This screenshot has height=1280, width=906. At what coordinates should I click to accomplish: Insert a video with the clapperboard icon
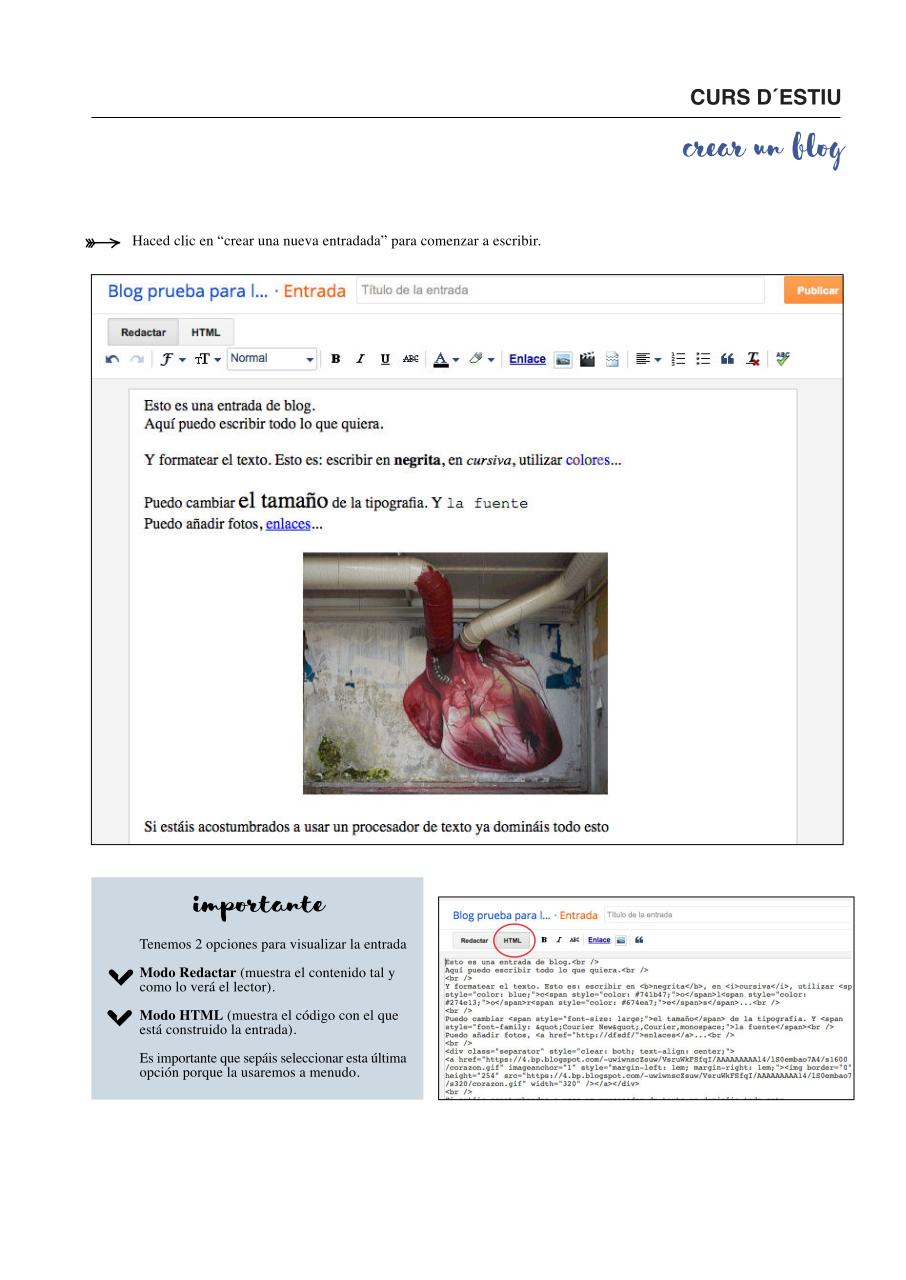click(x=588, y=359)
